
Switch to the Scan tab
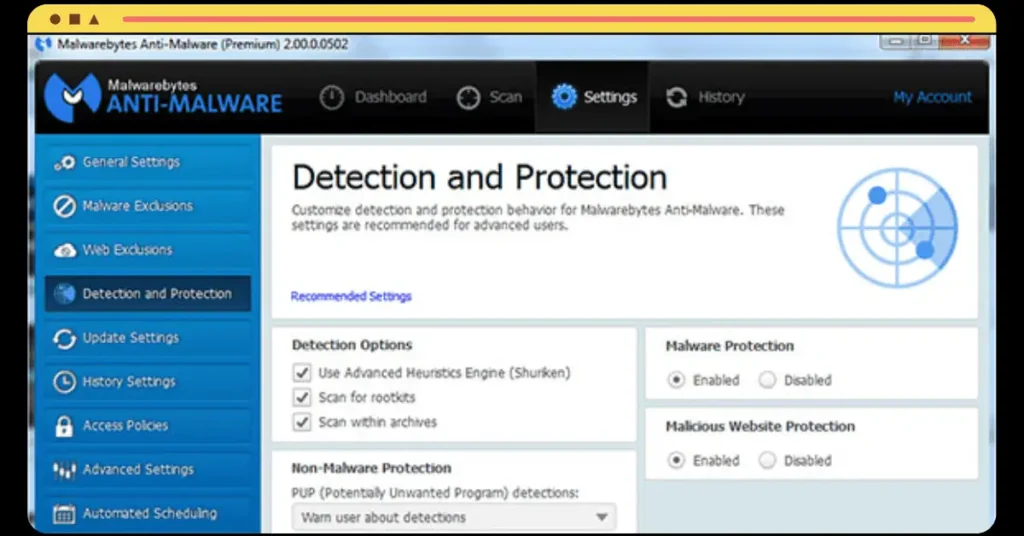489,97
